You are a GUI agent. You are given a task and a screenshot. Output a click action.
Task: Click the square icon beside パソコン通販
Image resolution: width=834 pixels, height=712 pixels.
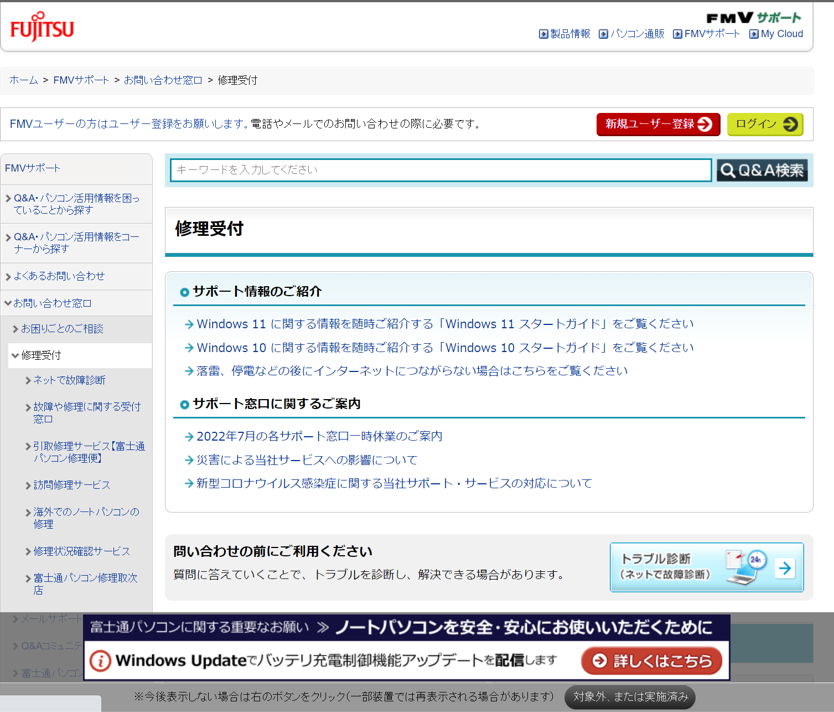point(603,35)
